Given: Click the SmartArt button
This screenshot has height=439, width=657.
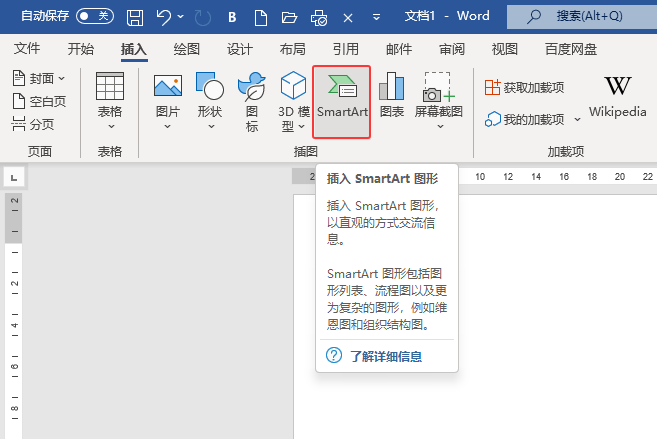Looking at the screenshot, I should pos(341,102).
